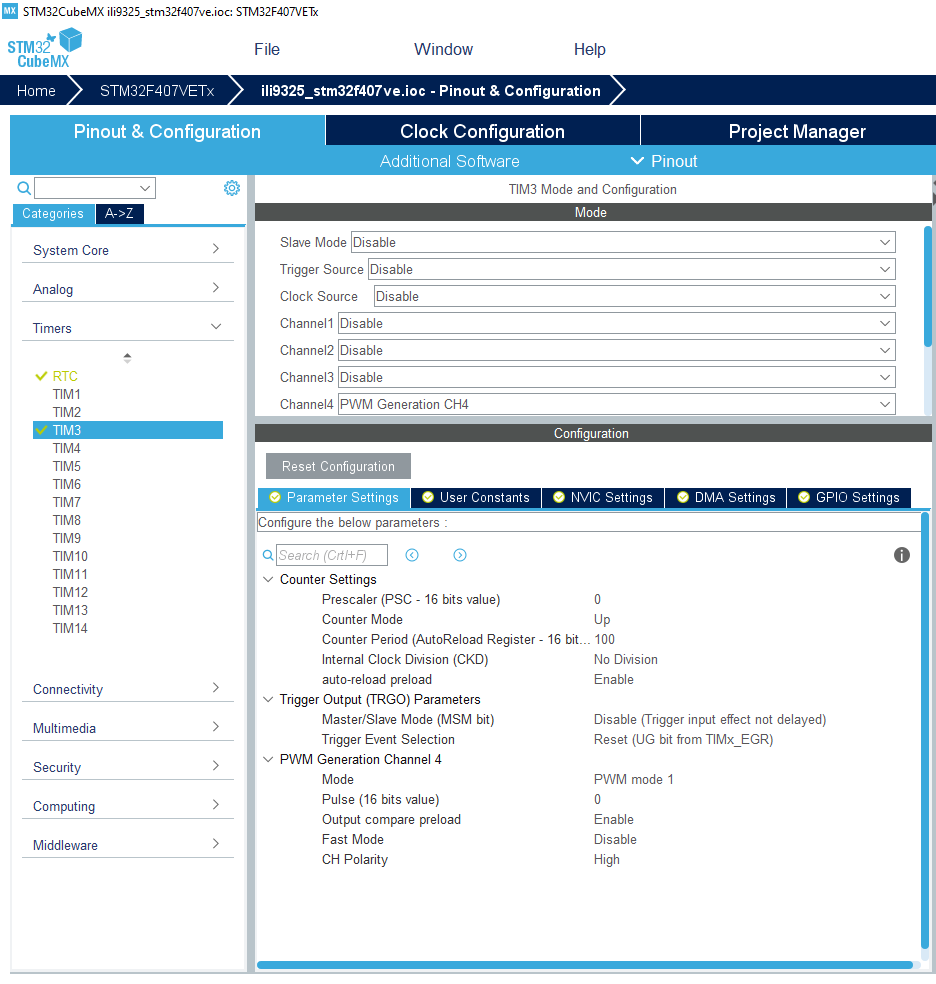The height and width of the screenshot is (984, 936).
Task: Click the STM32CubeMX logo
Action: click(44, 48)
